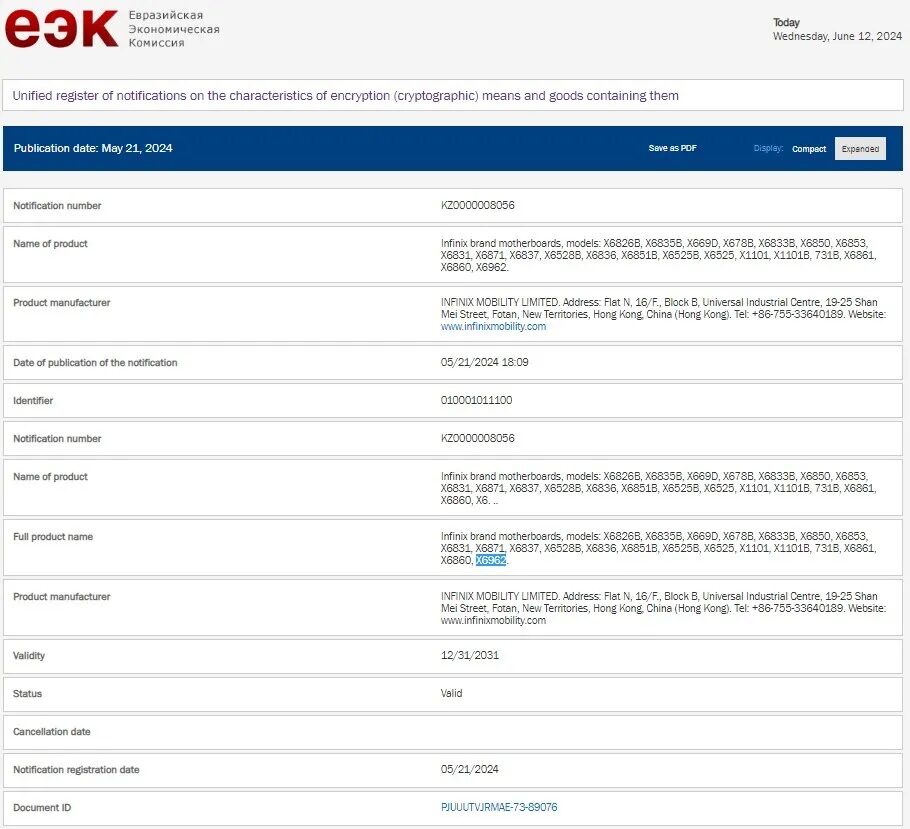This screenshot has height=829, width=910.
Task: Click the Identifier label
Action: (32, 401)
